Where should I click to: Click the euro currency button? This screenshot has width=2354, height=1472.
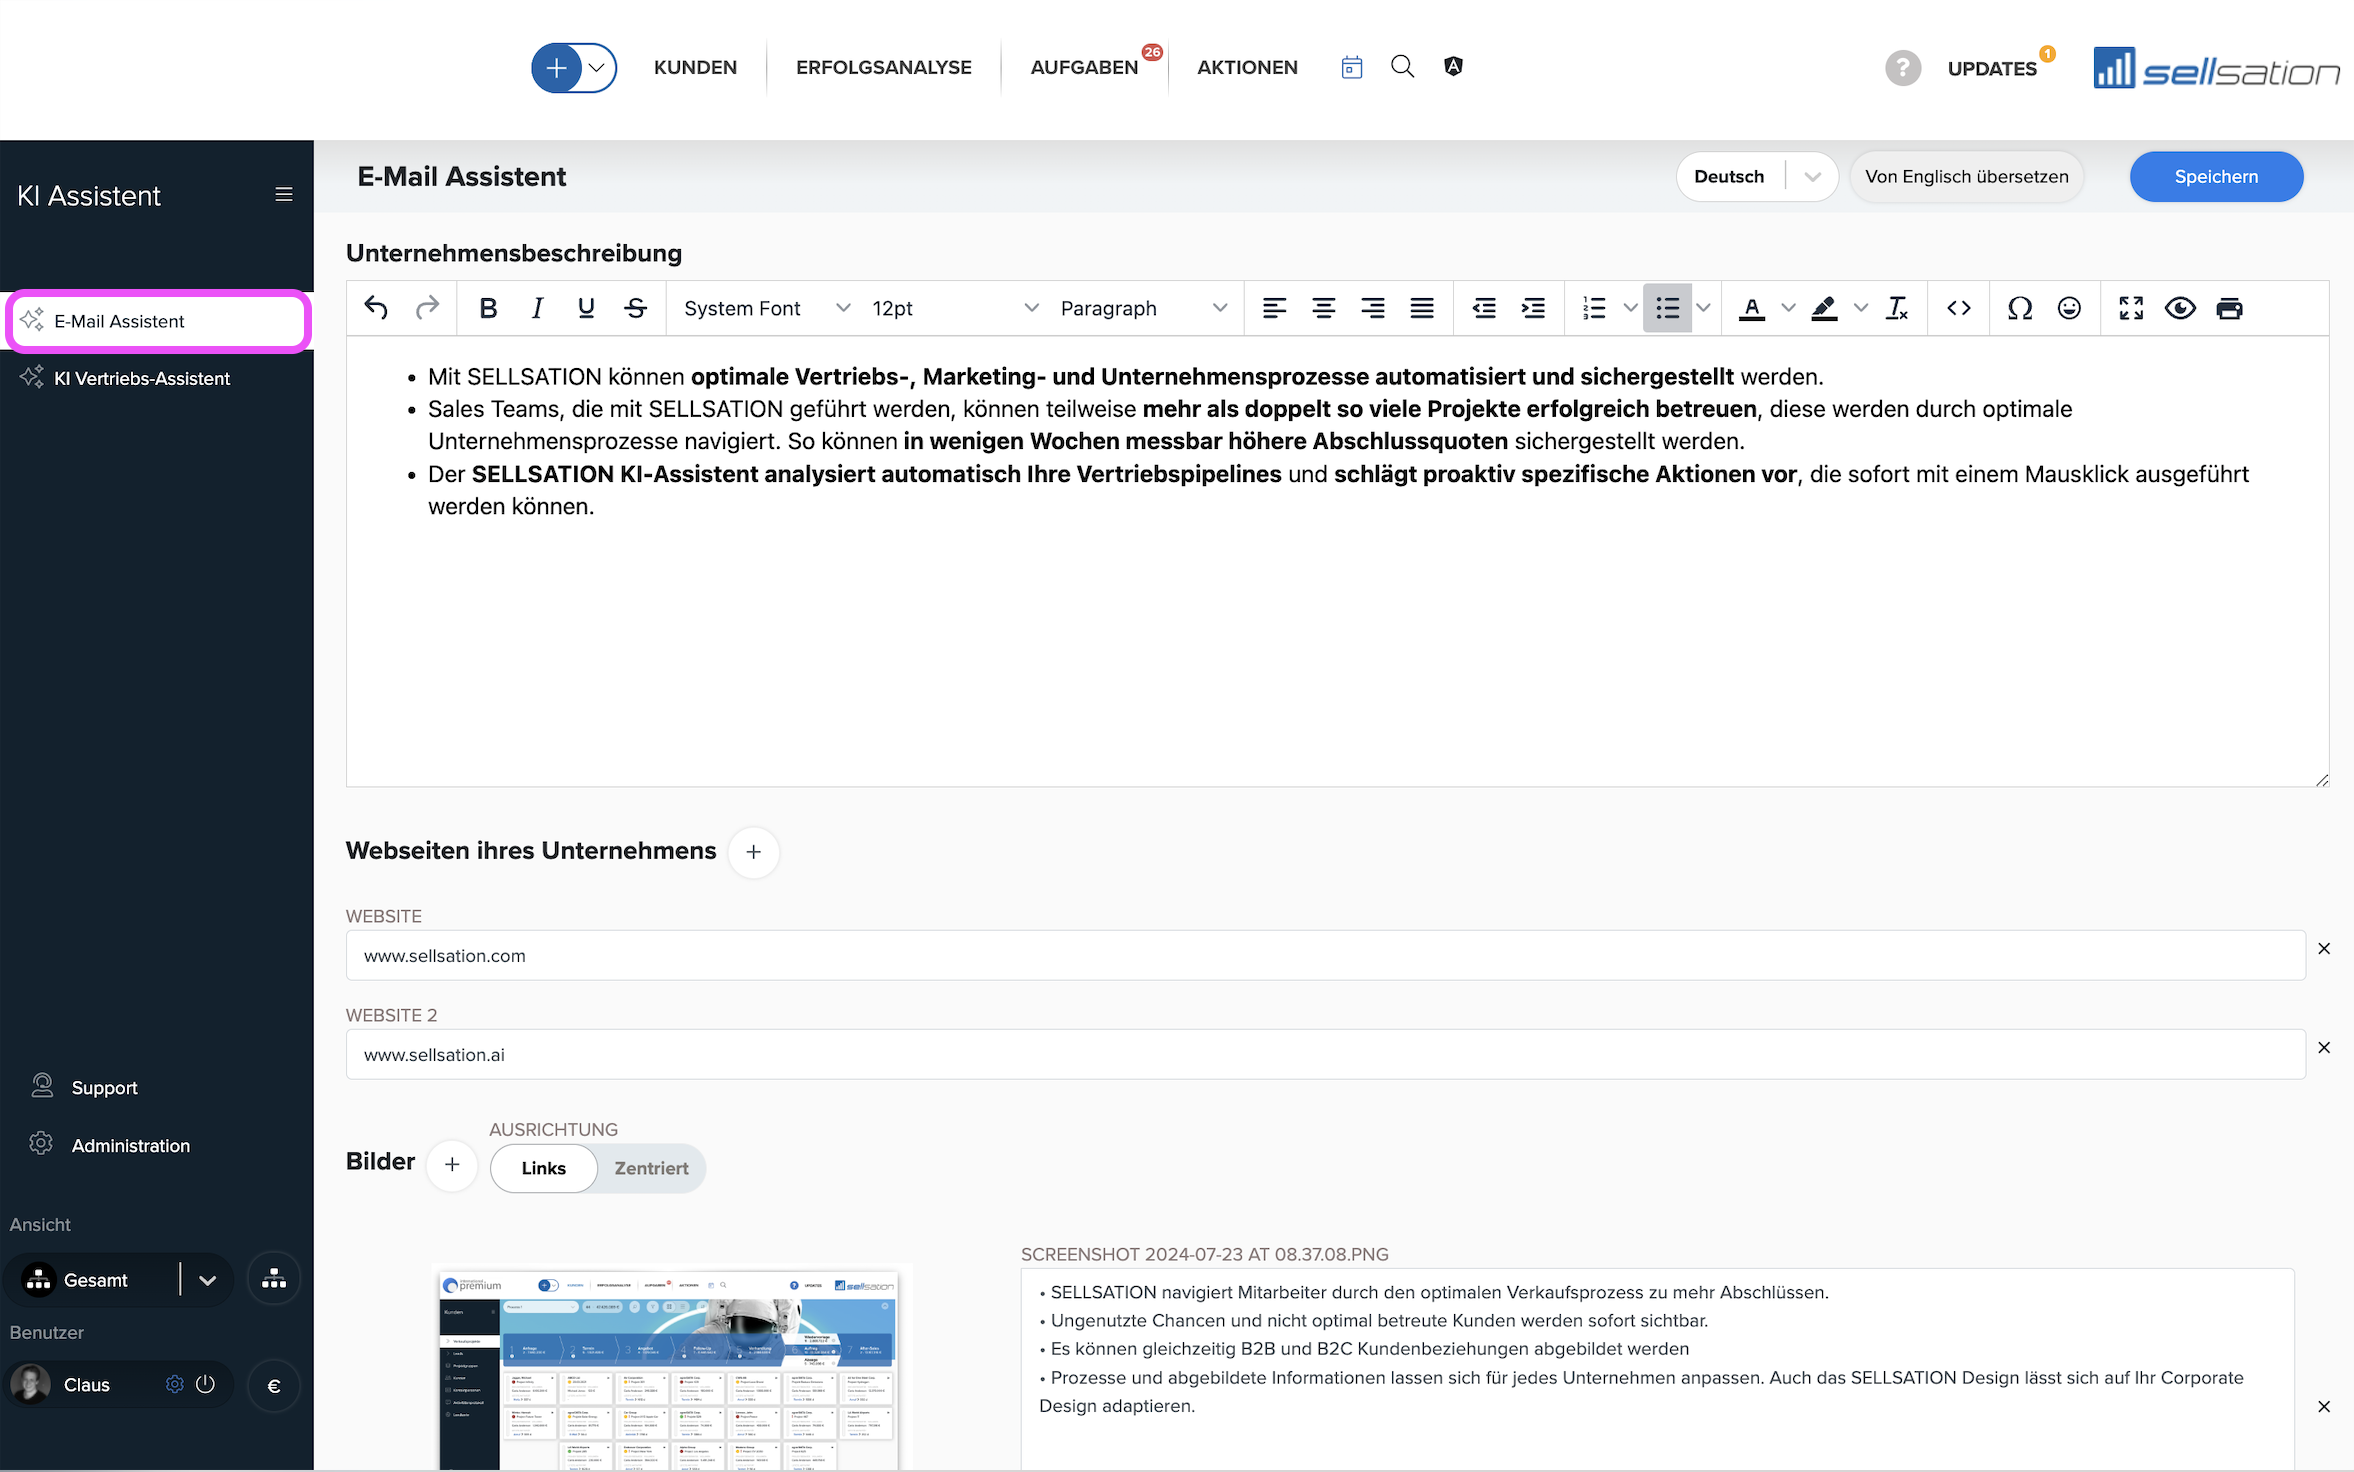(x=274, y=1386)
